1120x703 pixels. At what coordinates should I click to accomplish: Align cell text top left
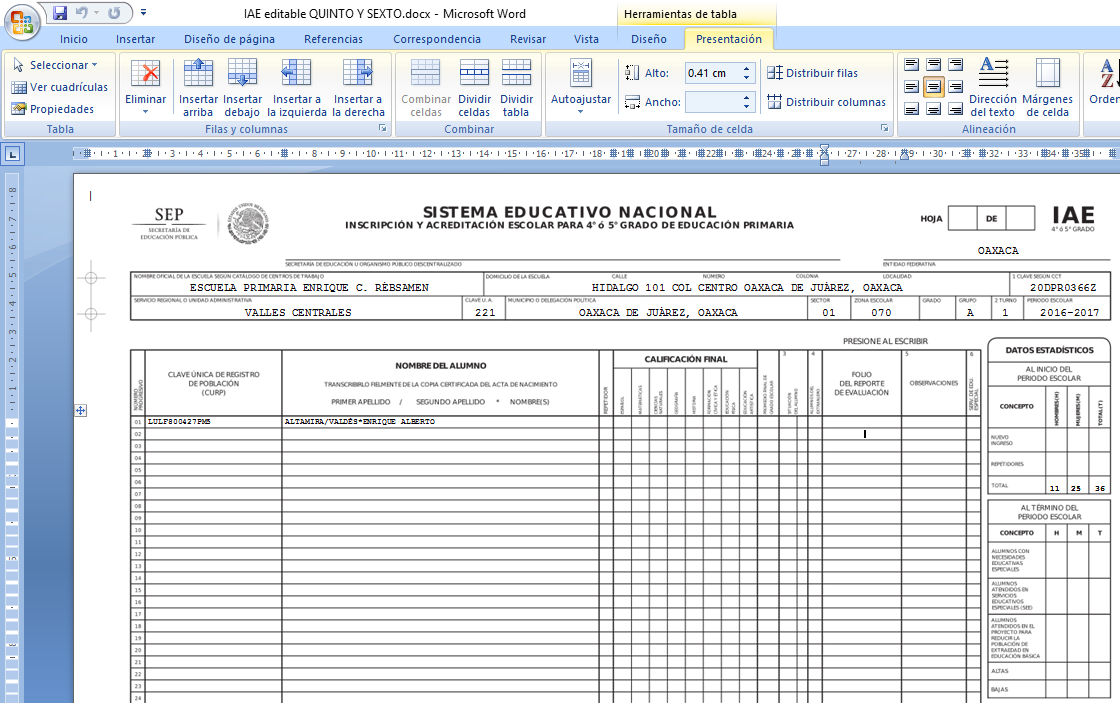tap(911, 64)
